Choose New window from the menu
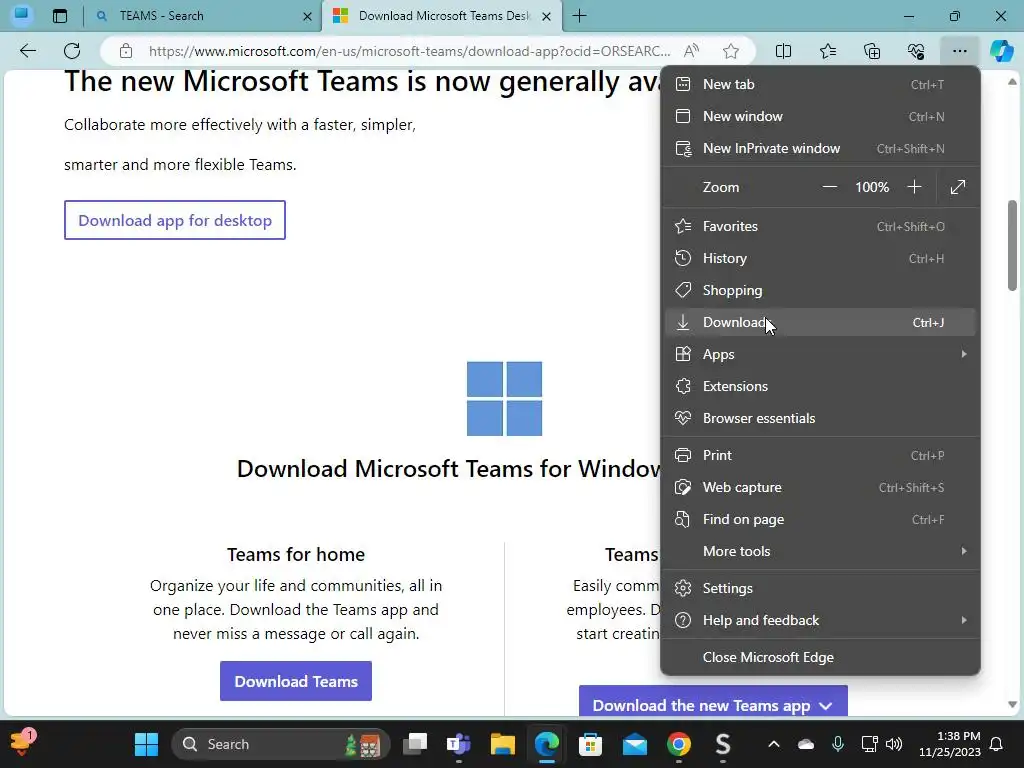This screenshot has width=1024, height=768. pos(820,116)
